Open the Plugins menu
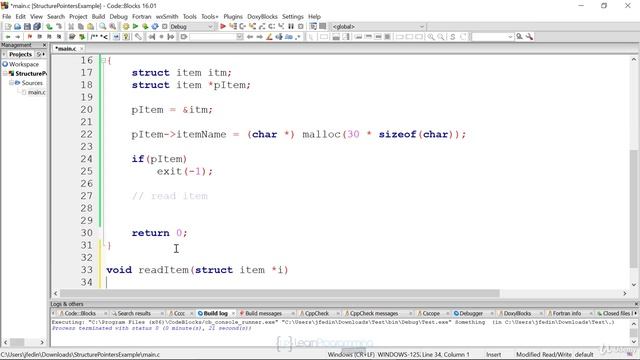Screen dimensions: 640x360 coord(233,16)
